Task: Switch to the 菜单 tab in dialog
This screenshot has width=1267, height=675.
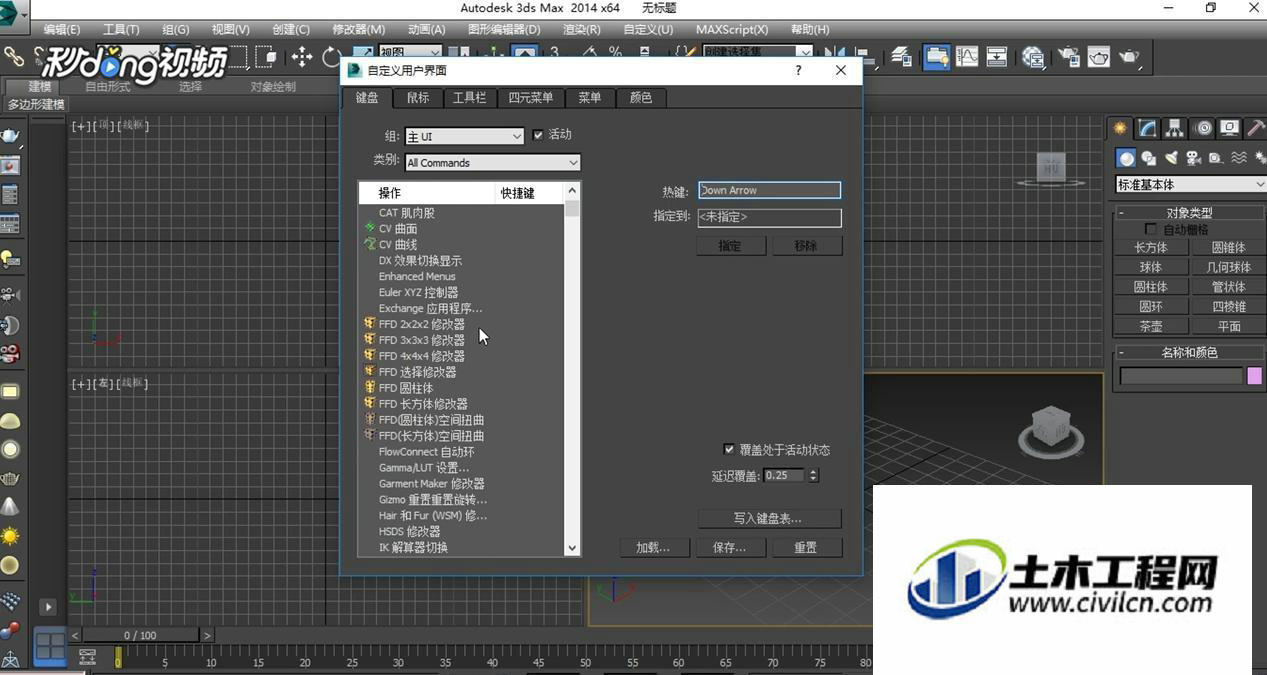Action: coord(590,98)
